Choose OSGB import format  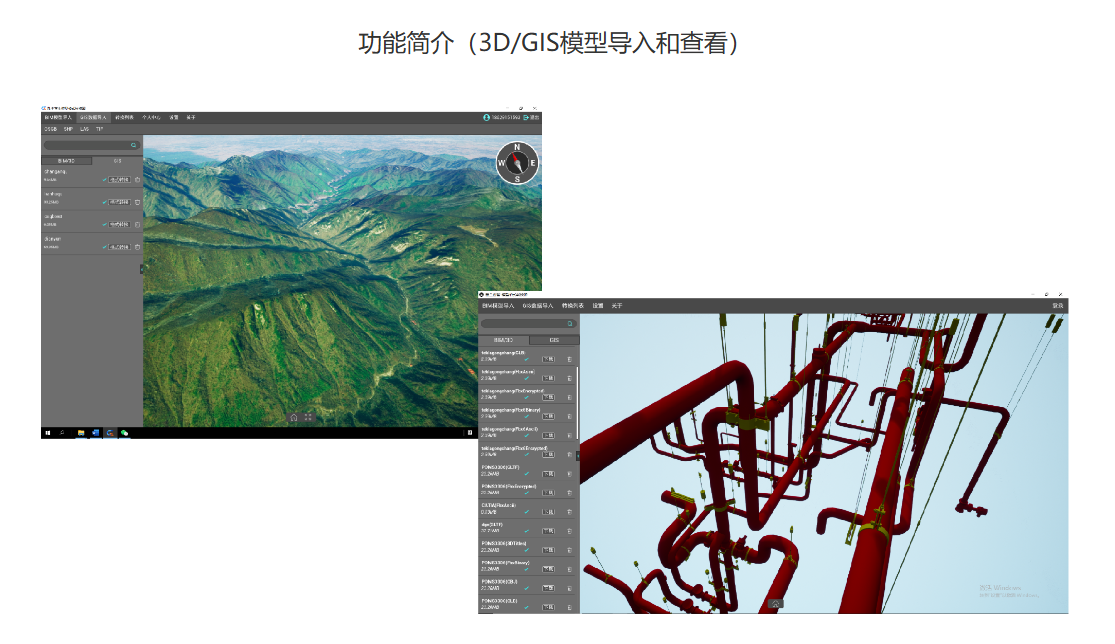[x=50, y=129]
